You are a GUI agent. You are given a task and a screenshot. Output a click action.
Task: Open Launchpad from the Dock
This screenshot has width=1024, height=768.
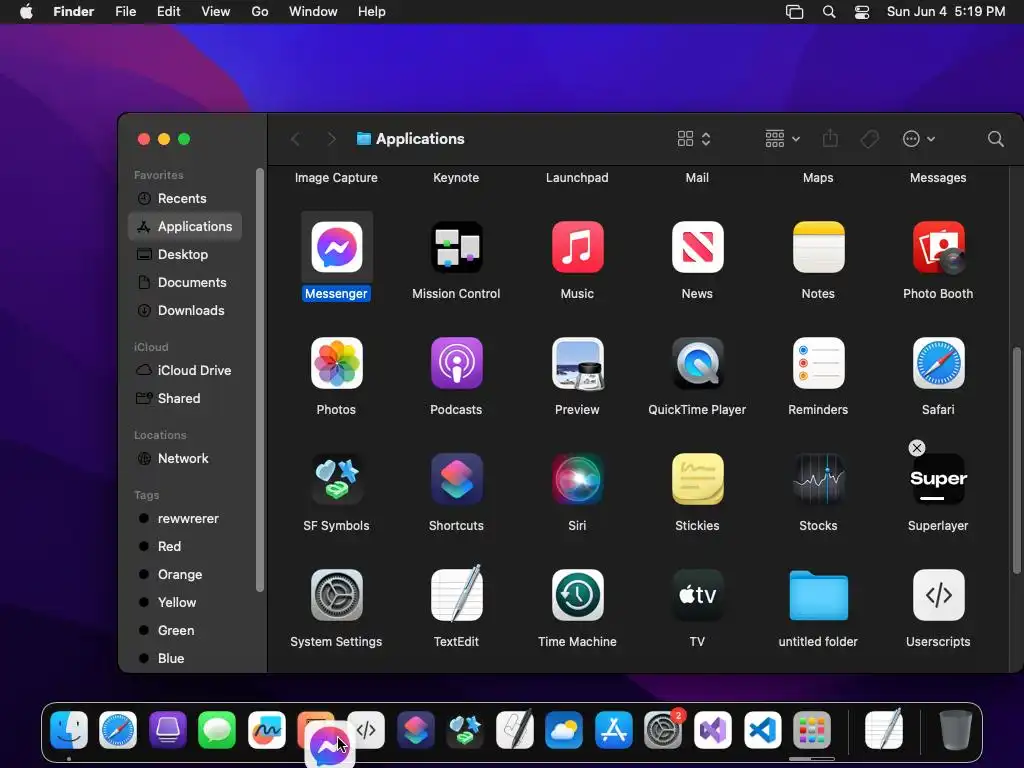coord(812,730)
